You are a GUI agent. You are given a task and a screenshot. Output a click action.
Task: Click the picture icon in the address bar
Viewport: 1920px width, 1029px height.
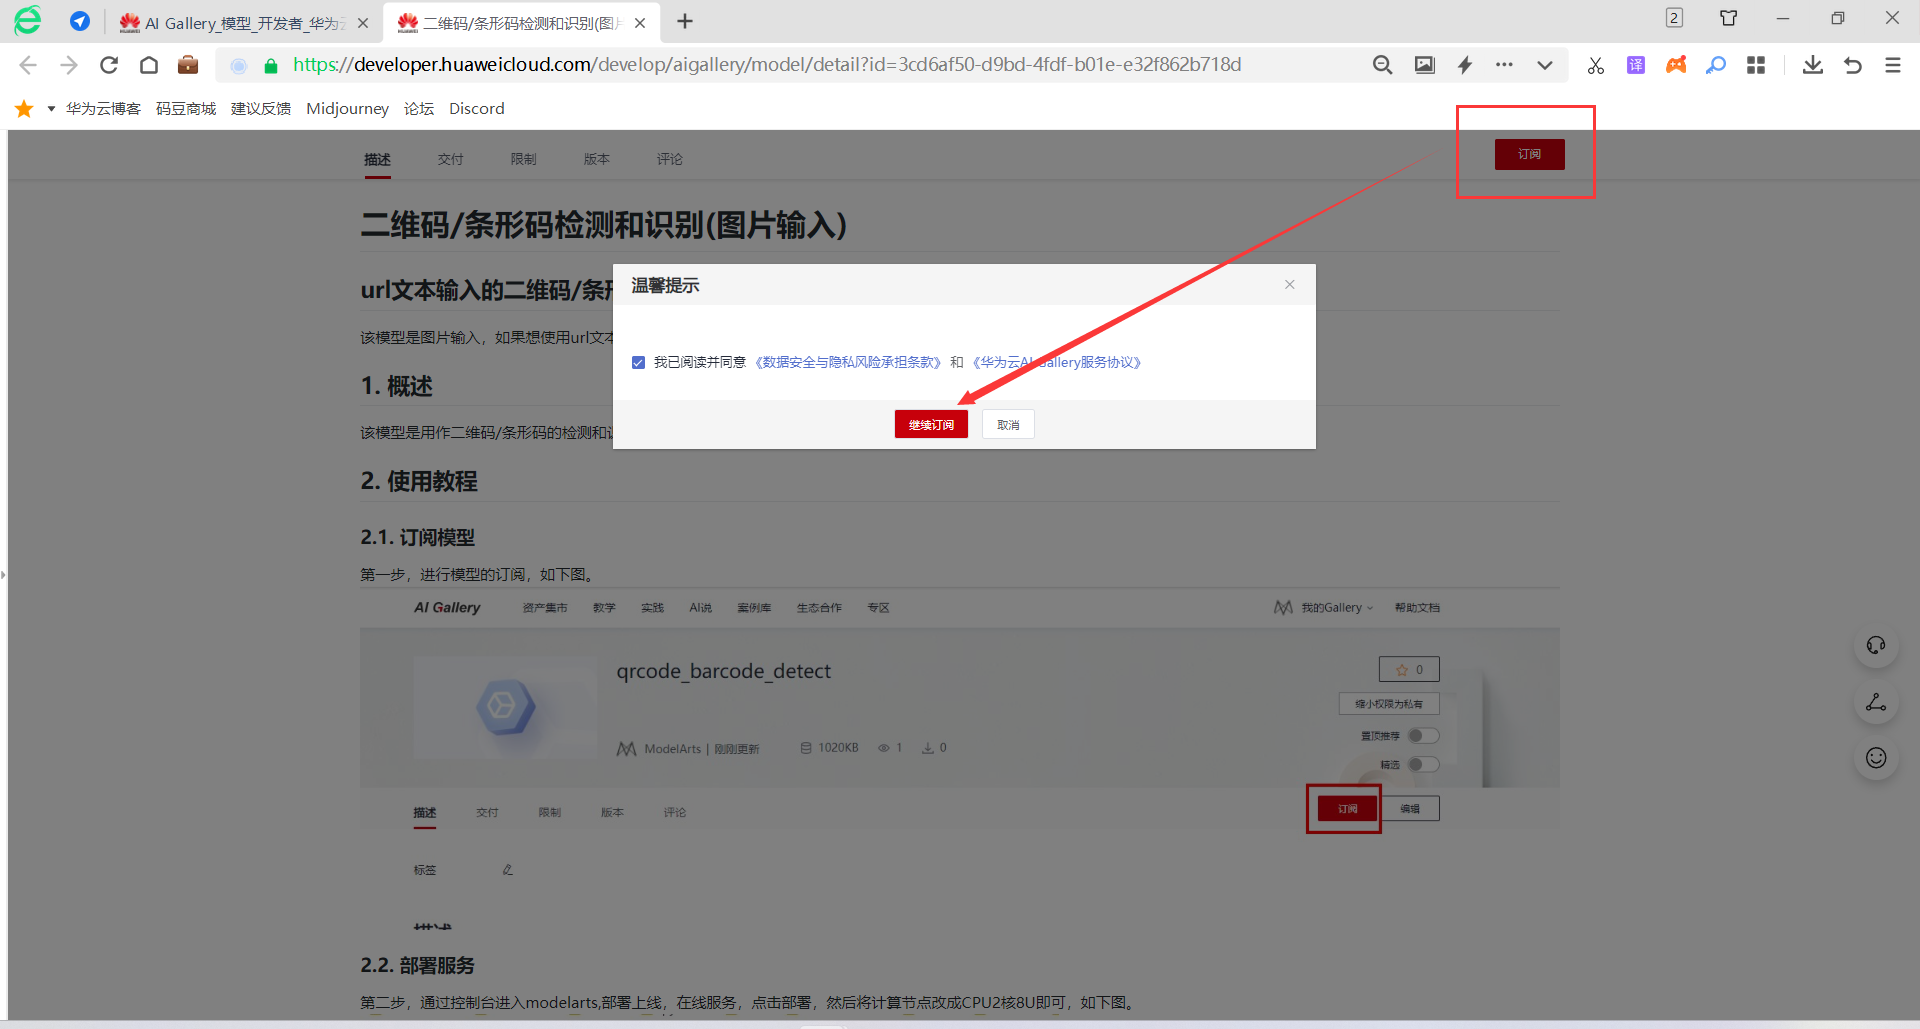coord(1424,65)
